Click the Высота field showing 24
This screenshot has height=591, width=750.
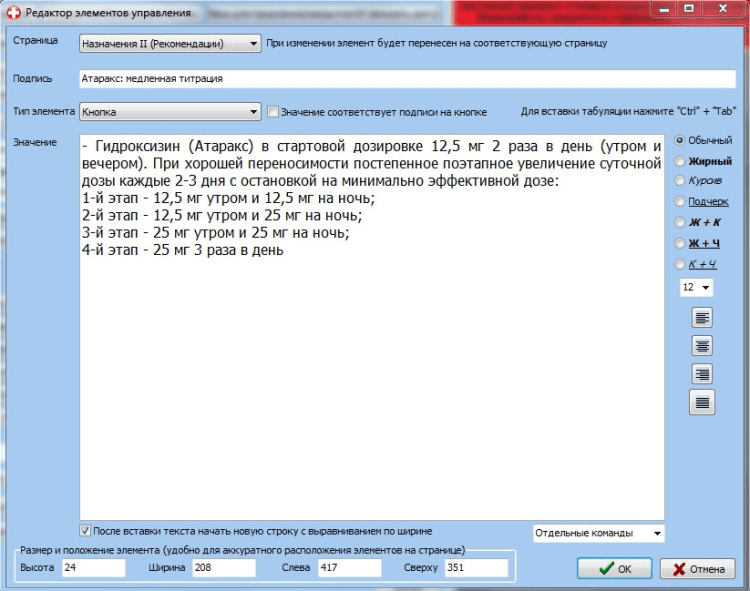pyautogui.click(x=94, y=568)
